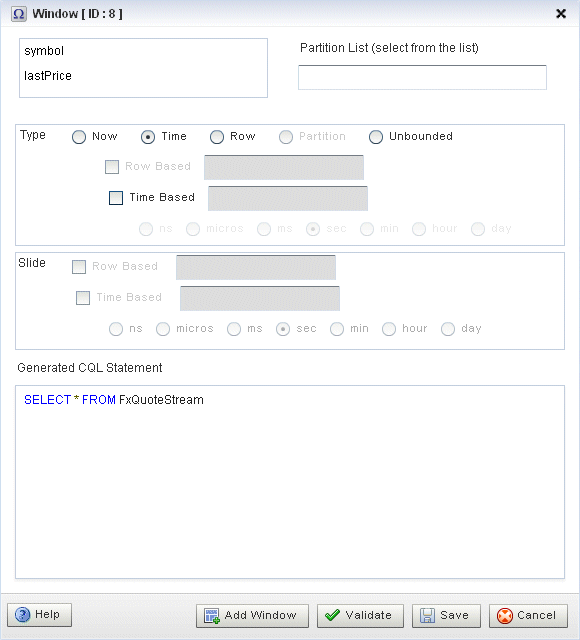Click the Help question mark icon
The image size is (580, 640).
pyautogui.click(x=22, y=614)
